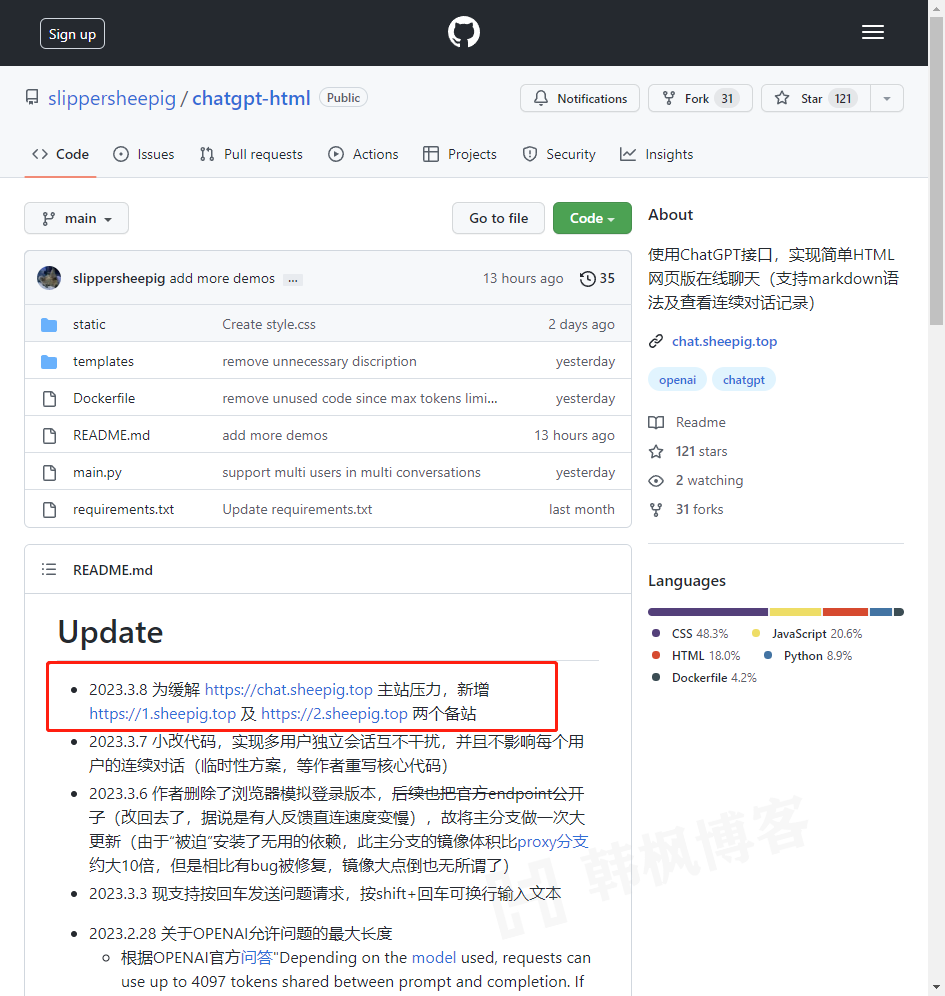Click the Go to file button
945x996 pixels.
point(498,218)
